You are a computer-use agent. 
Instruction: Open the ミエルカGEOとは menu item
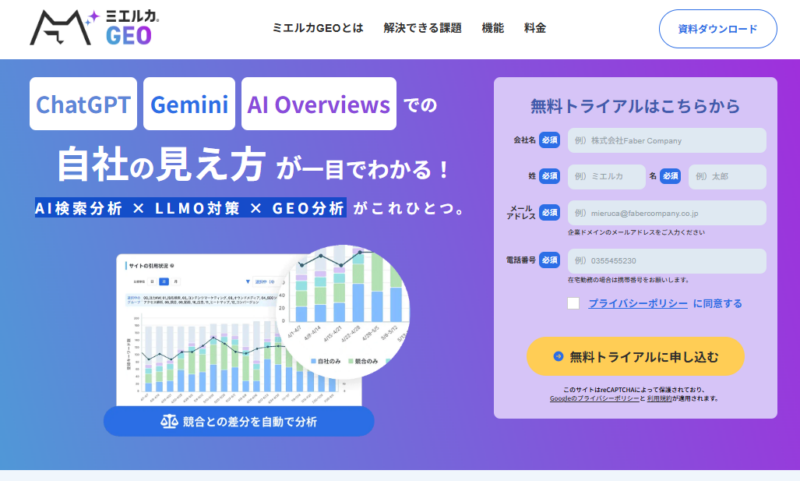tap(317, 28)
